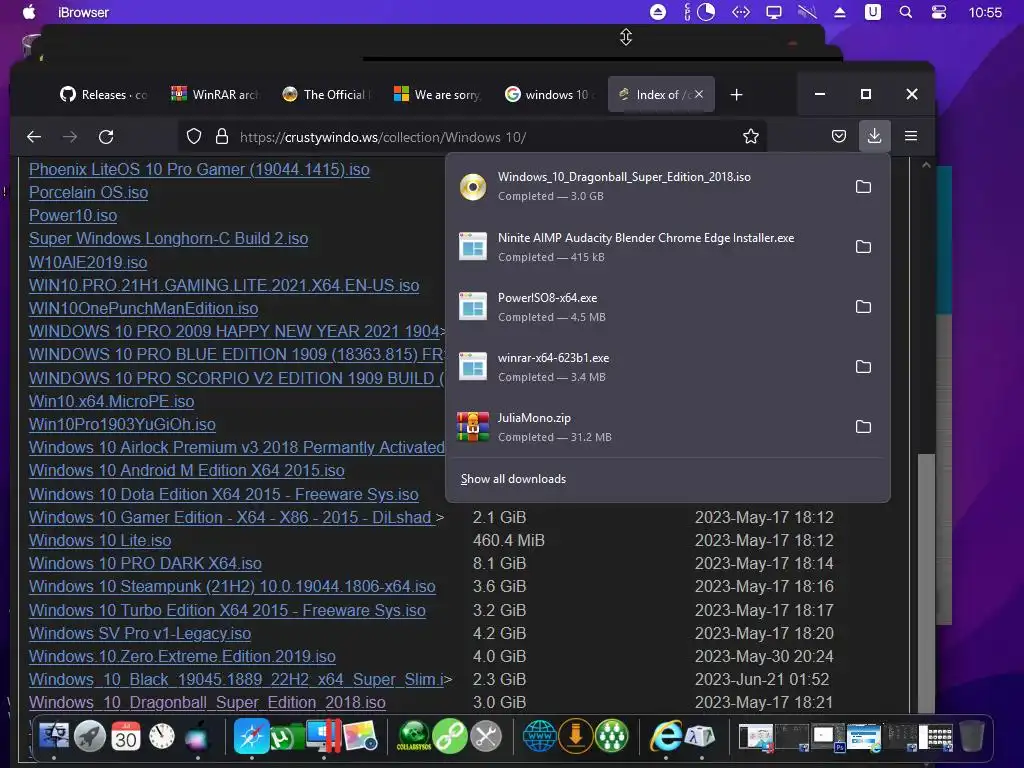Show Ninite installer download in folder

click(863, 247)
